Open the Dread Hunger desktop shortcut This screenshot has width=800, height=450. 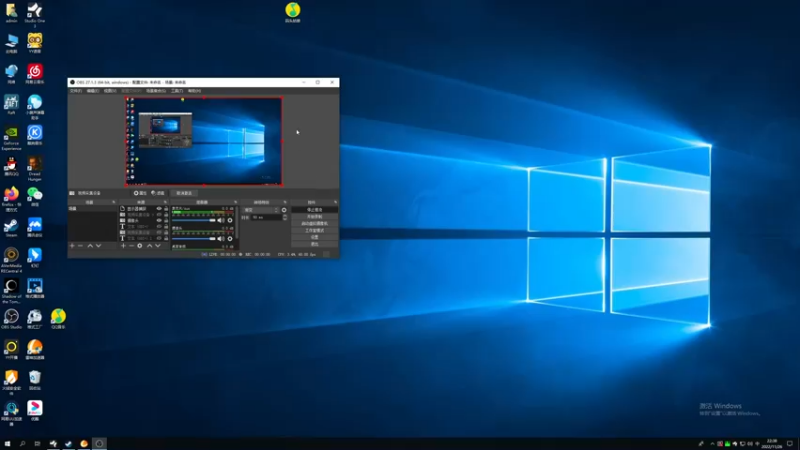click(x=35, y=169)
